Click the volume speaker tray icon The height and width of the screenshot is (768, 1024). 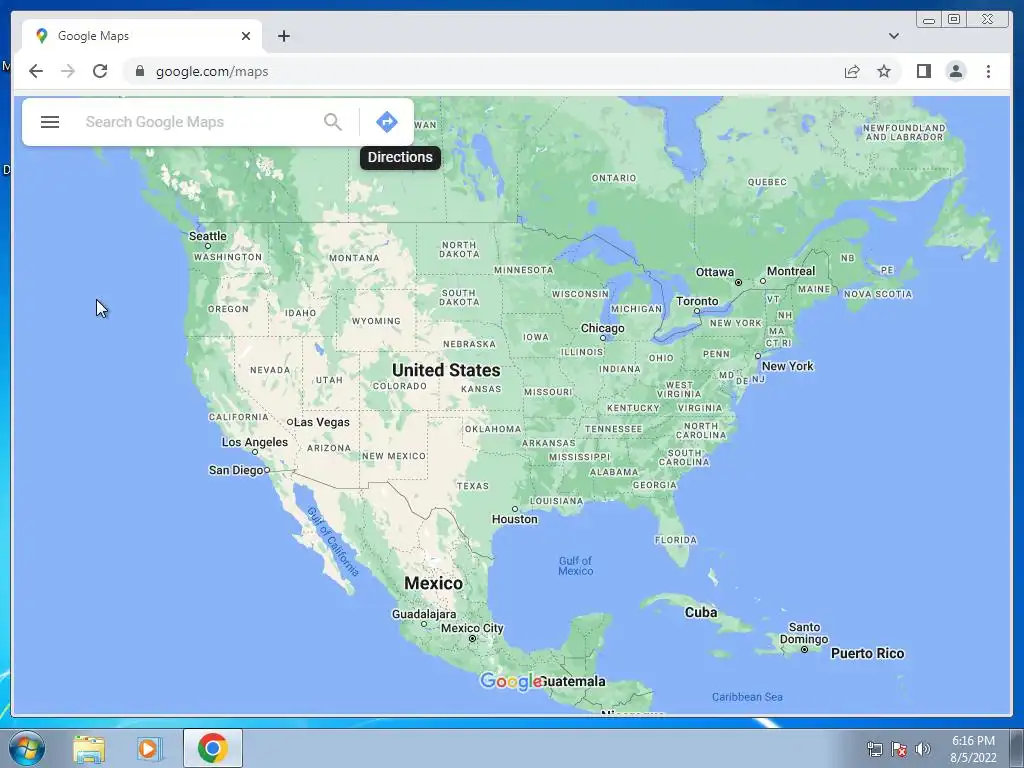click(x=922, y=749)
